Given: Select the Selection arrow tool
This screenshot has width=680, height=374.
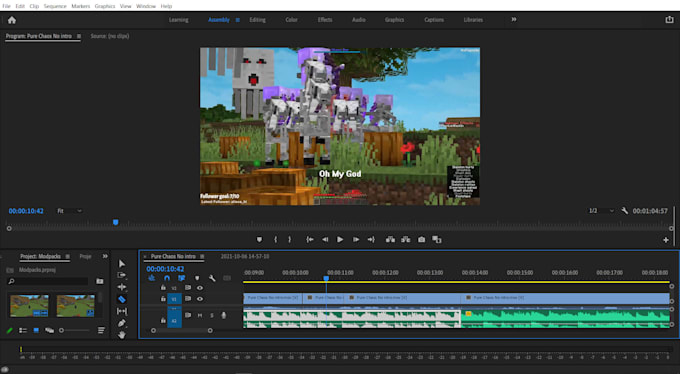Looking at the screenshot, I should coord(122,264).
